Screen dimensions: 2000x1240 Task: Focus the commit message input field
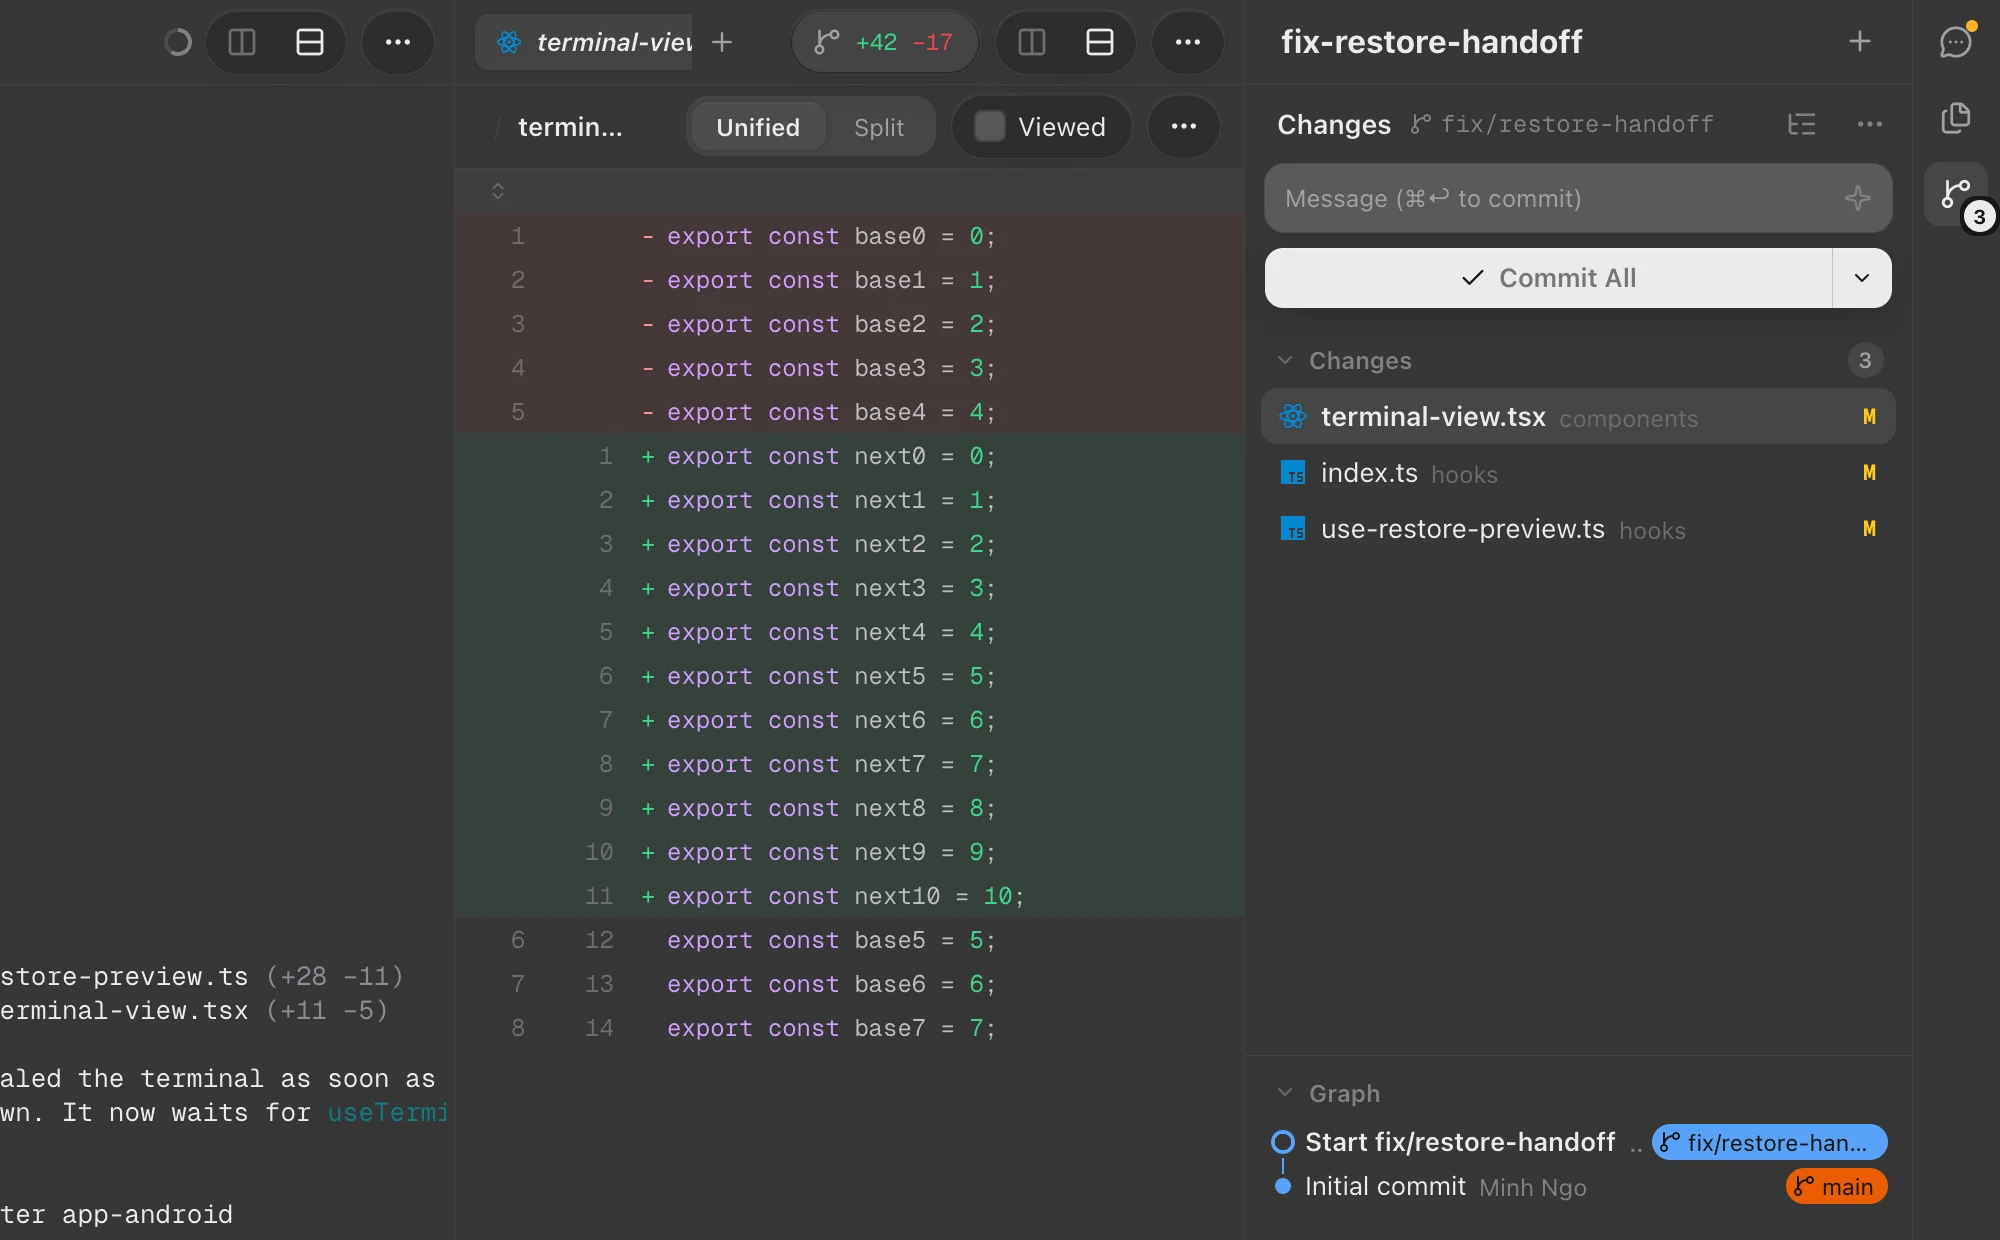(x=1578, y=198)
